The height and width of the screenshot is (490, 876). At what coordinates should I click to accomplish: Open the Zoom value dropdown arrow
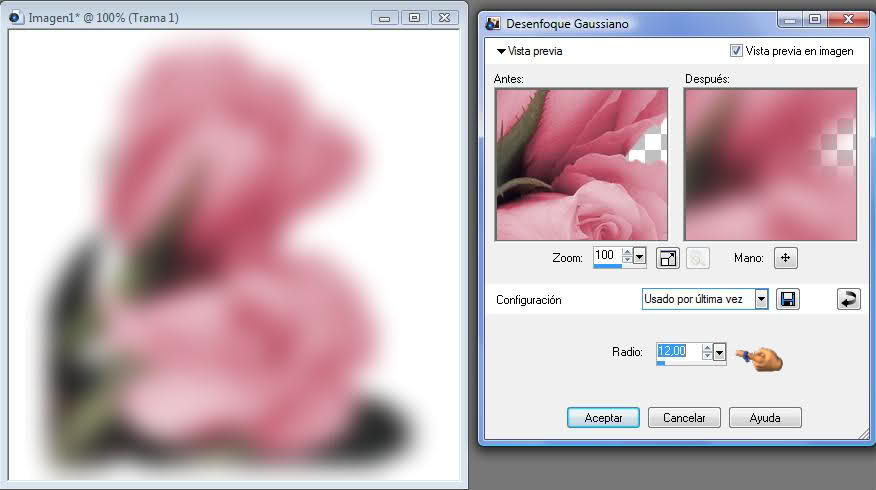pos(640,257)
